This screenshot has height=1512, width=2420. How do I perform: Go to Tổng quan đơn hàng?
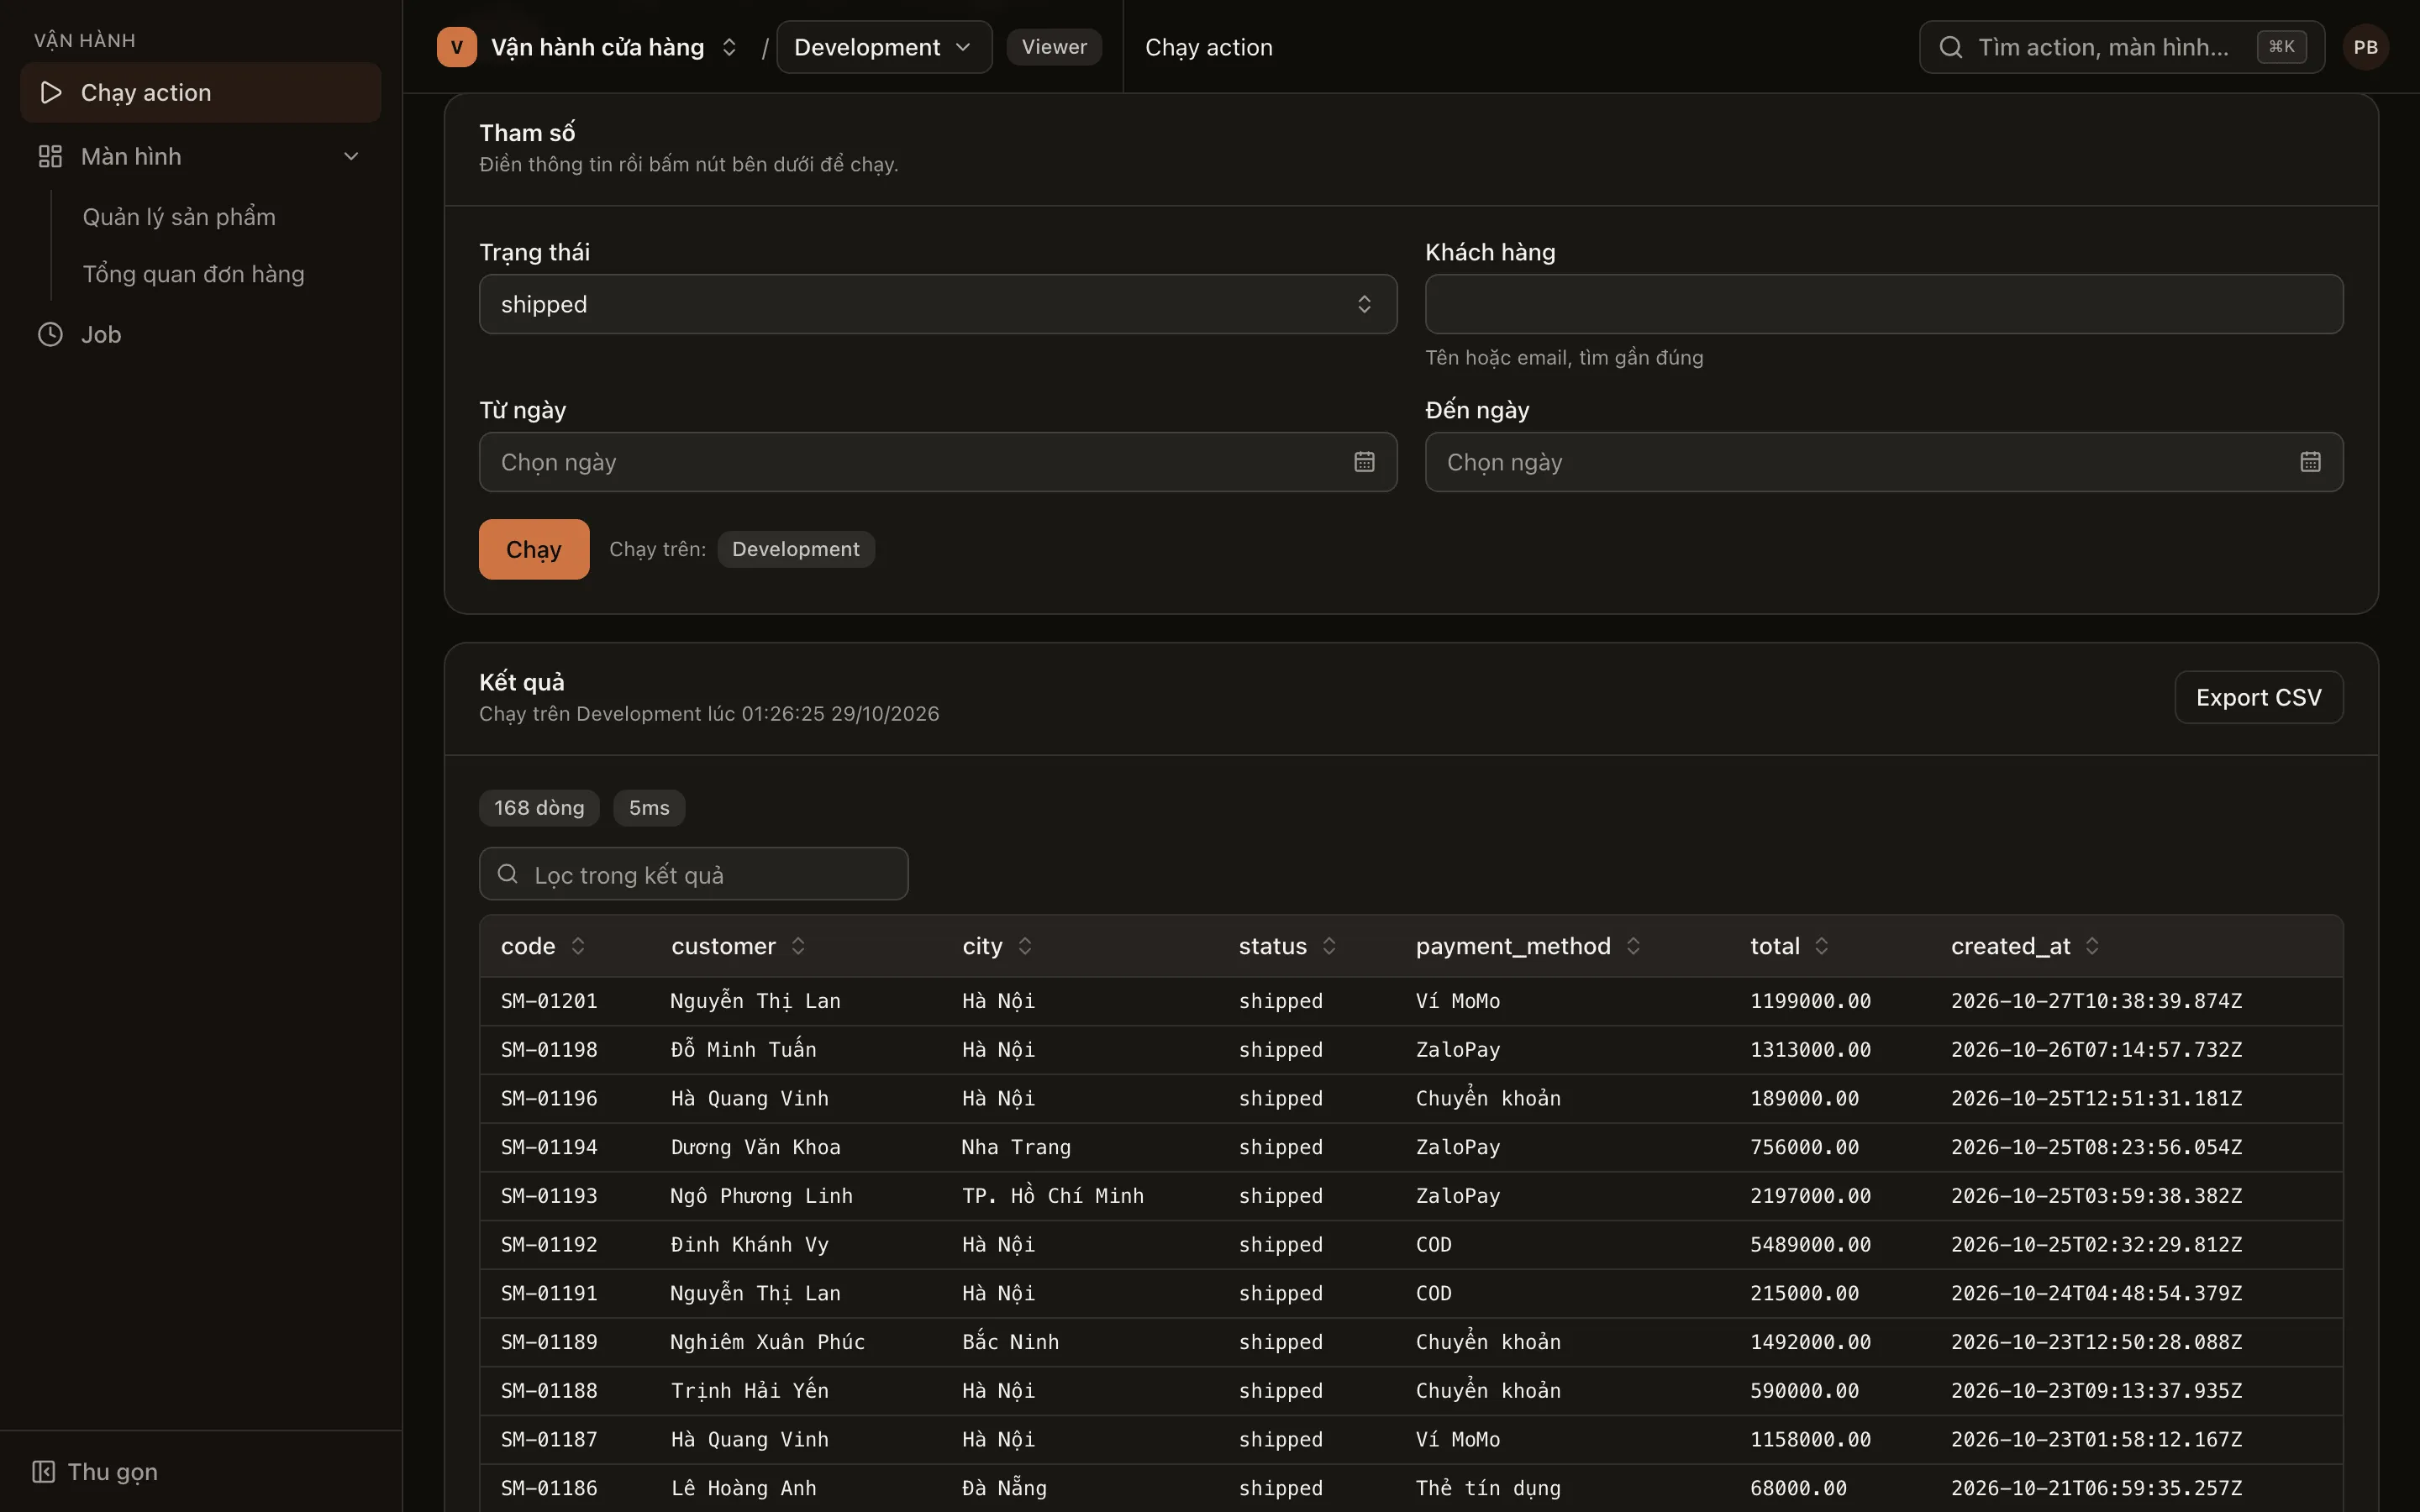193,274
